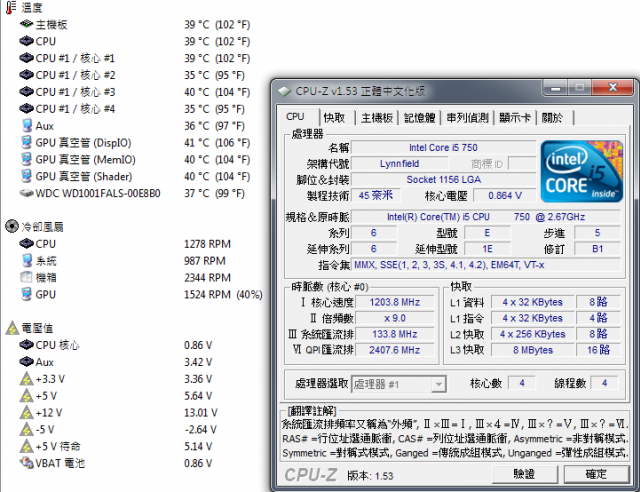This screenshot has height=492, width=640.
Task: Select chip icon of CPU #1 / 核心 #4
Action: pos(26,109)
